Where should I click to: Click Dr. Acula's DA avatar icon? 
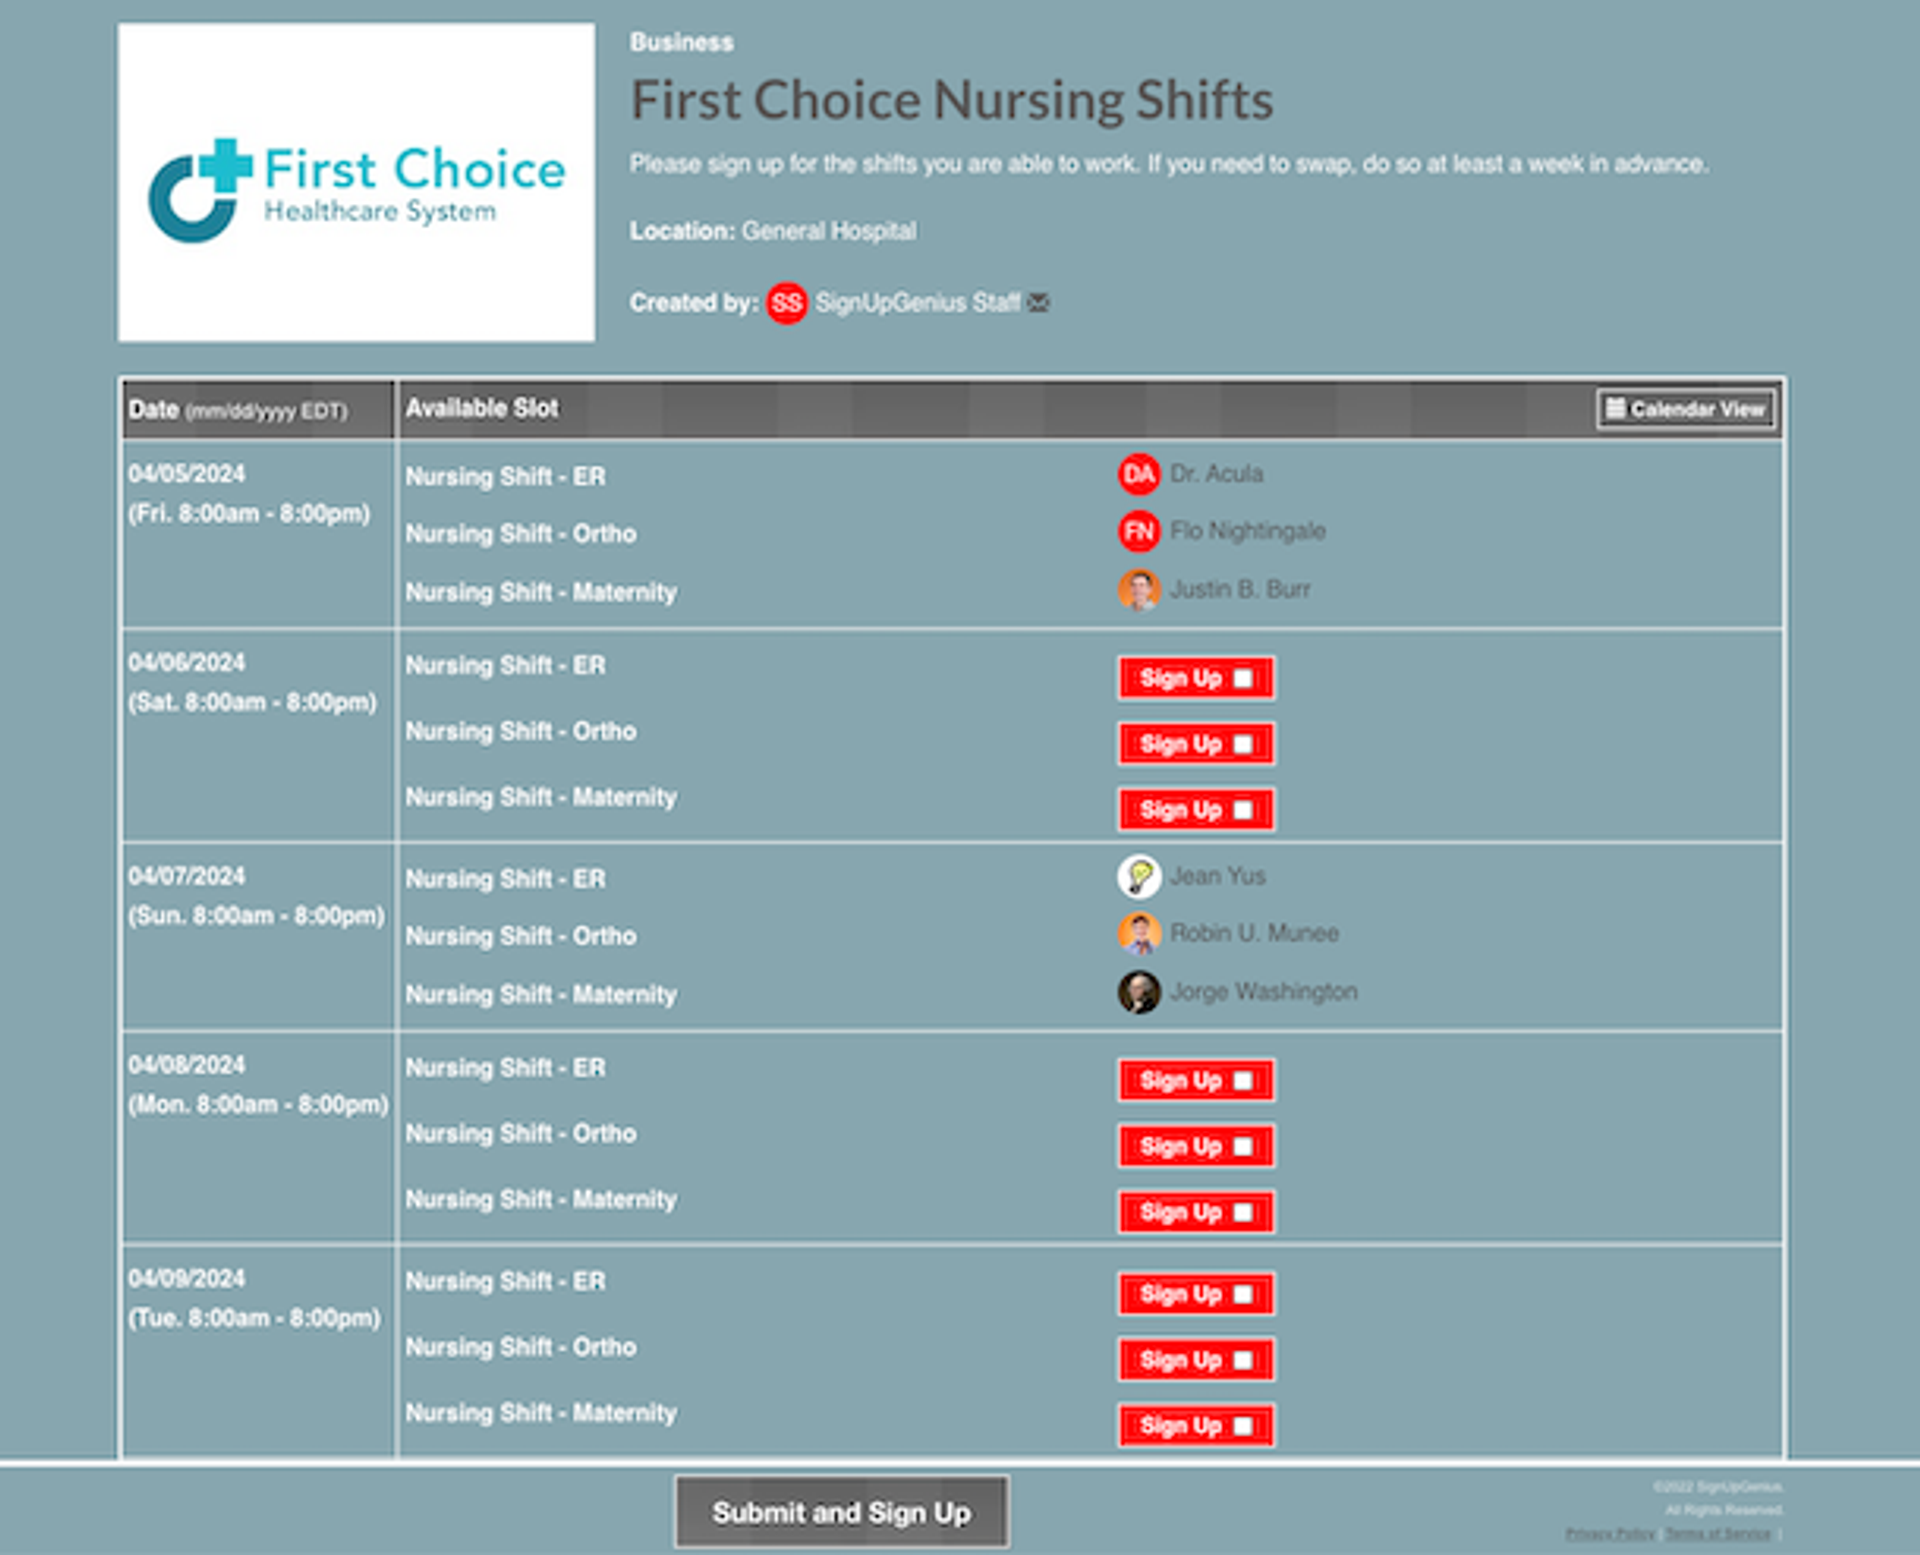[x=1139, y=474]
